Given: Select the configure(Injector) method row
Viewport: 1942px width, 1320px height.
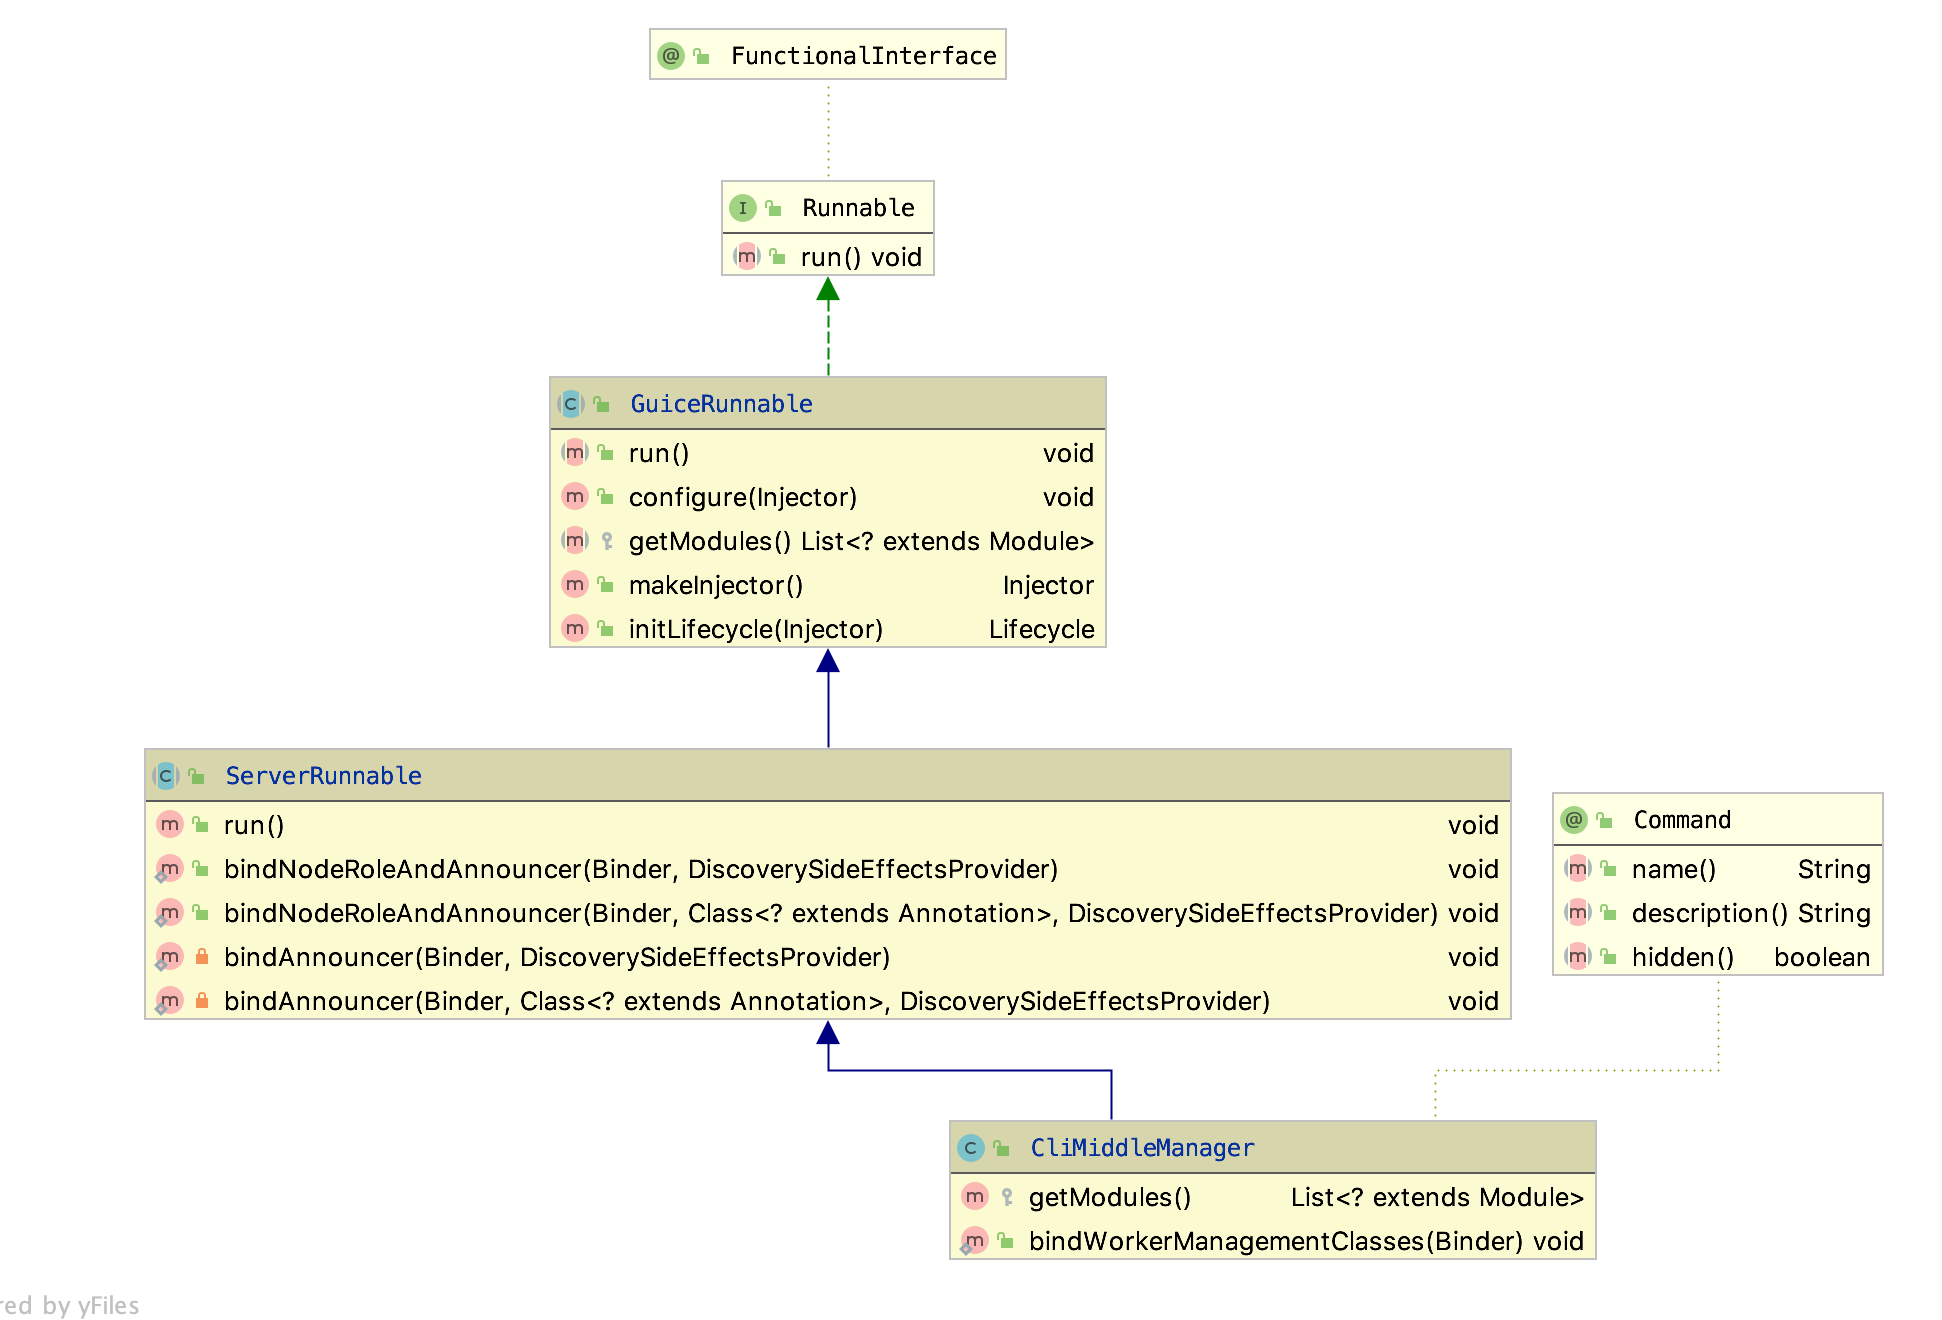Looking at the screenshot, I should 742,497.
